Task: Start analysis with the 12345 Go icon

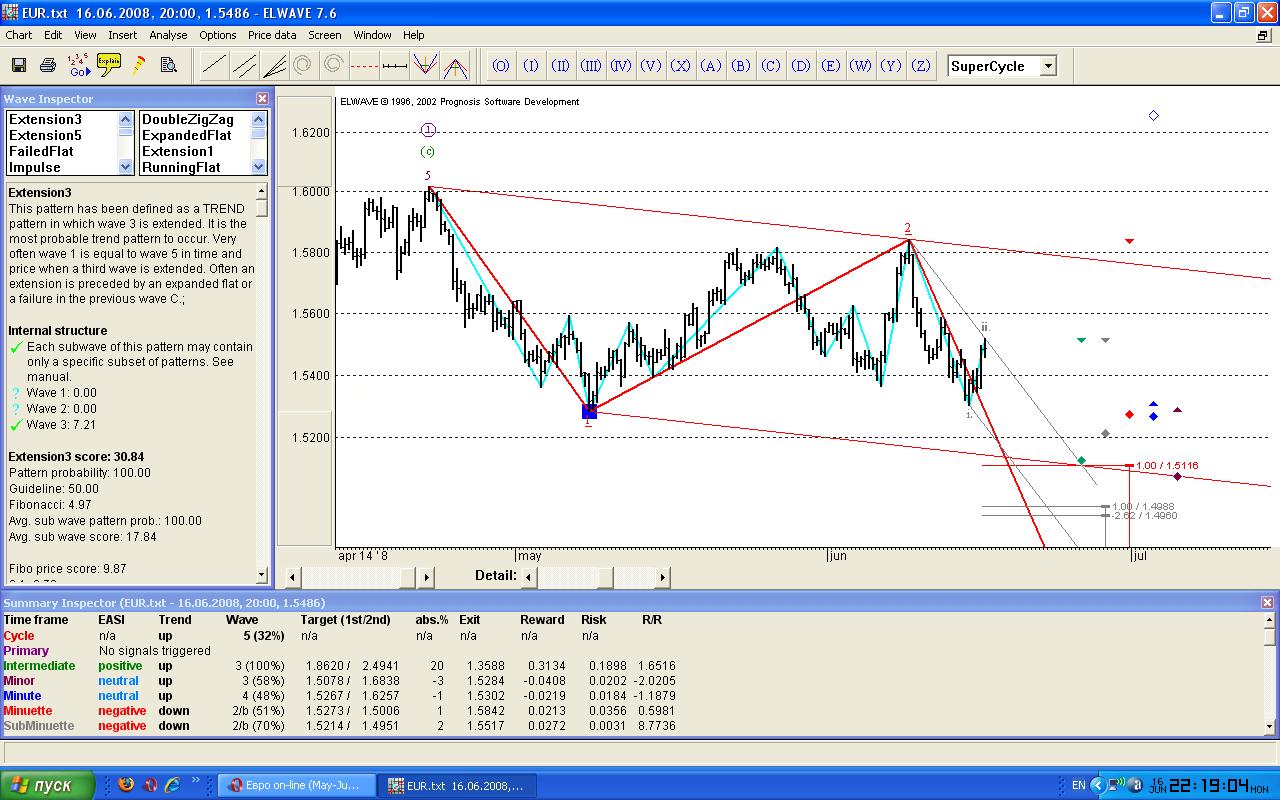Action: tap(78, 66)
